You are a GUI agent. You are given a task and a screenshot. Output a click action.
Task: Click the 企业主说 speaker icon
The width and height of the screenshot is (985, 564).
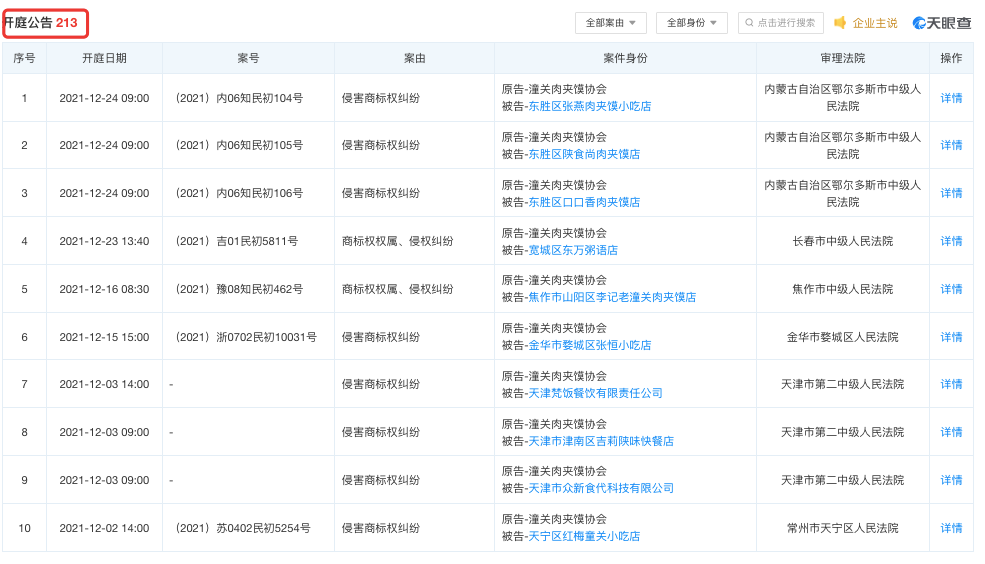(x=840, y=23)
